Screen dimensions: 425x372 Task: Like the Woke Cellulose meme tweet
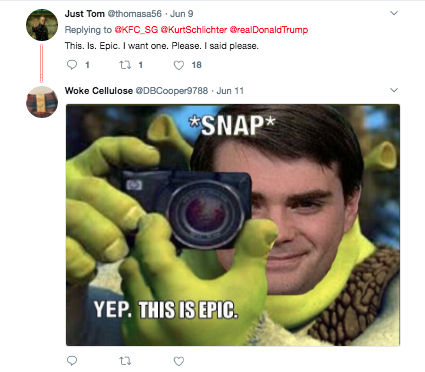click(x=179, y=361)
